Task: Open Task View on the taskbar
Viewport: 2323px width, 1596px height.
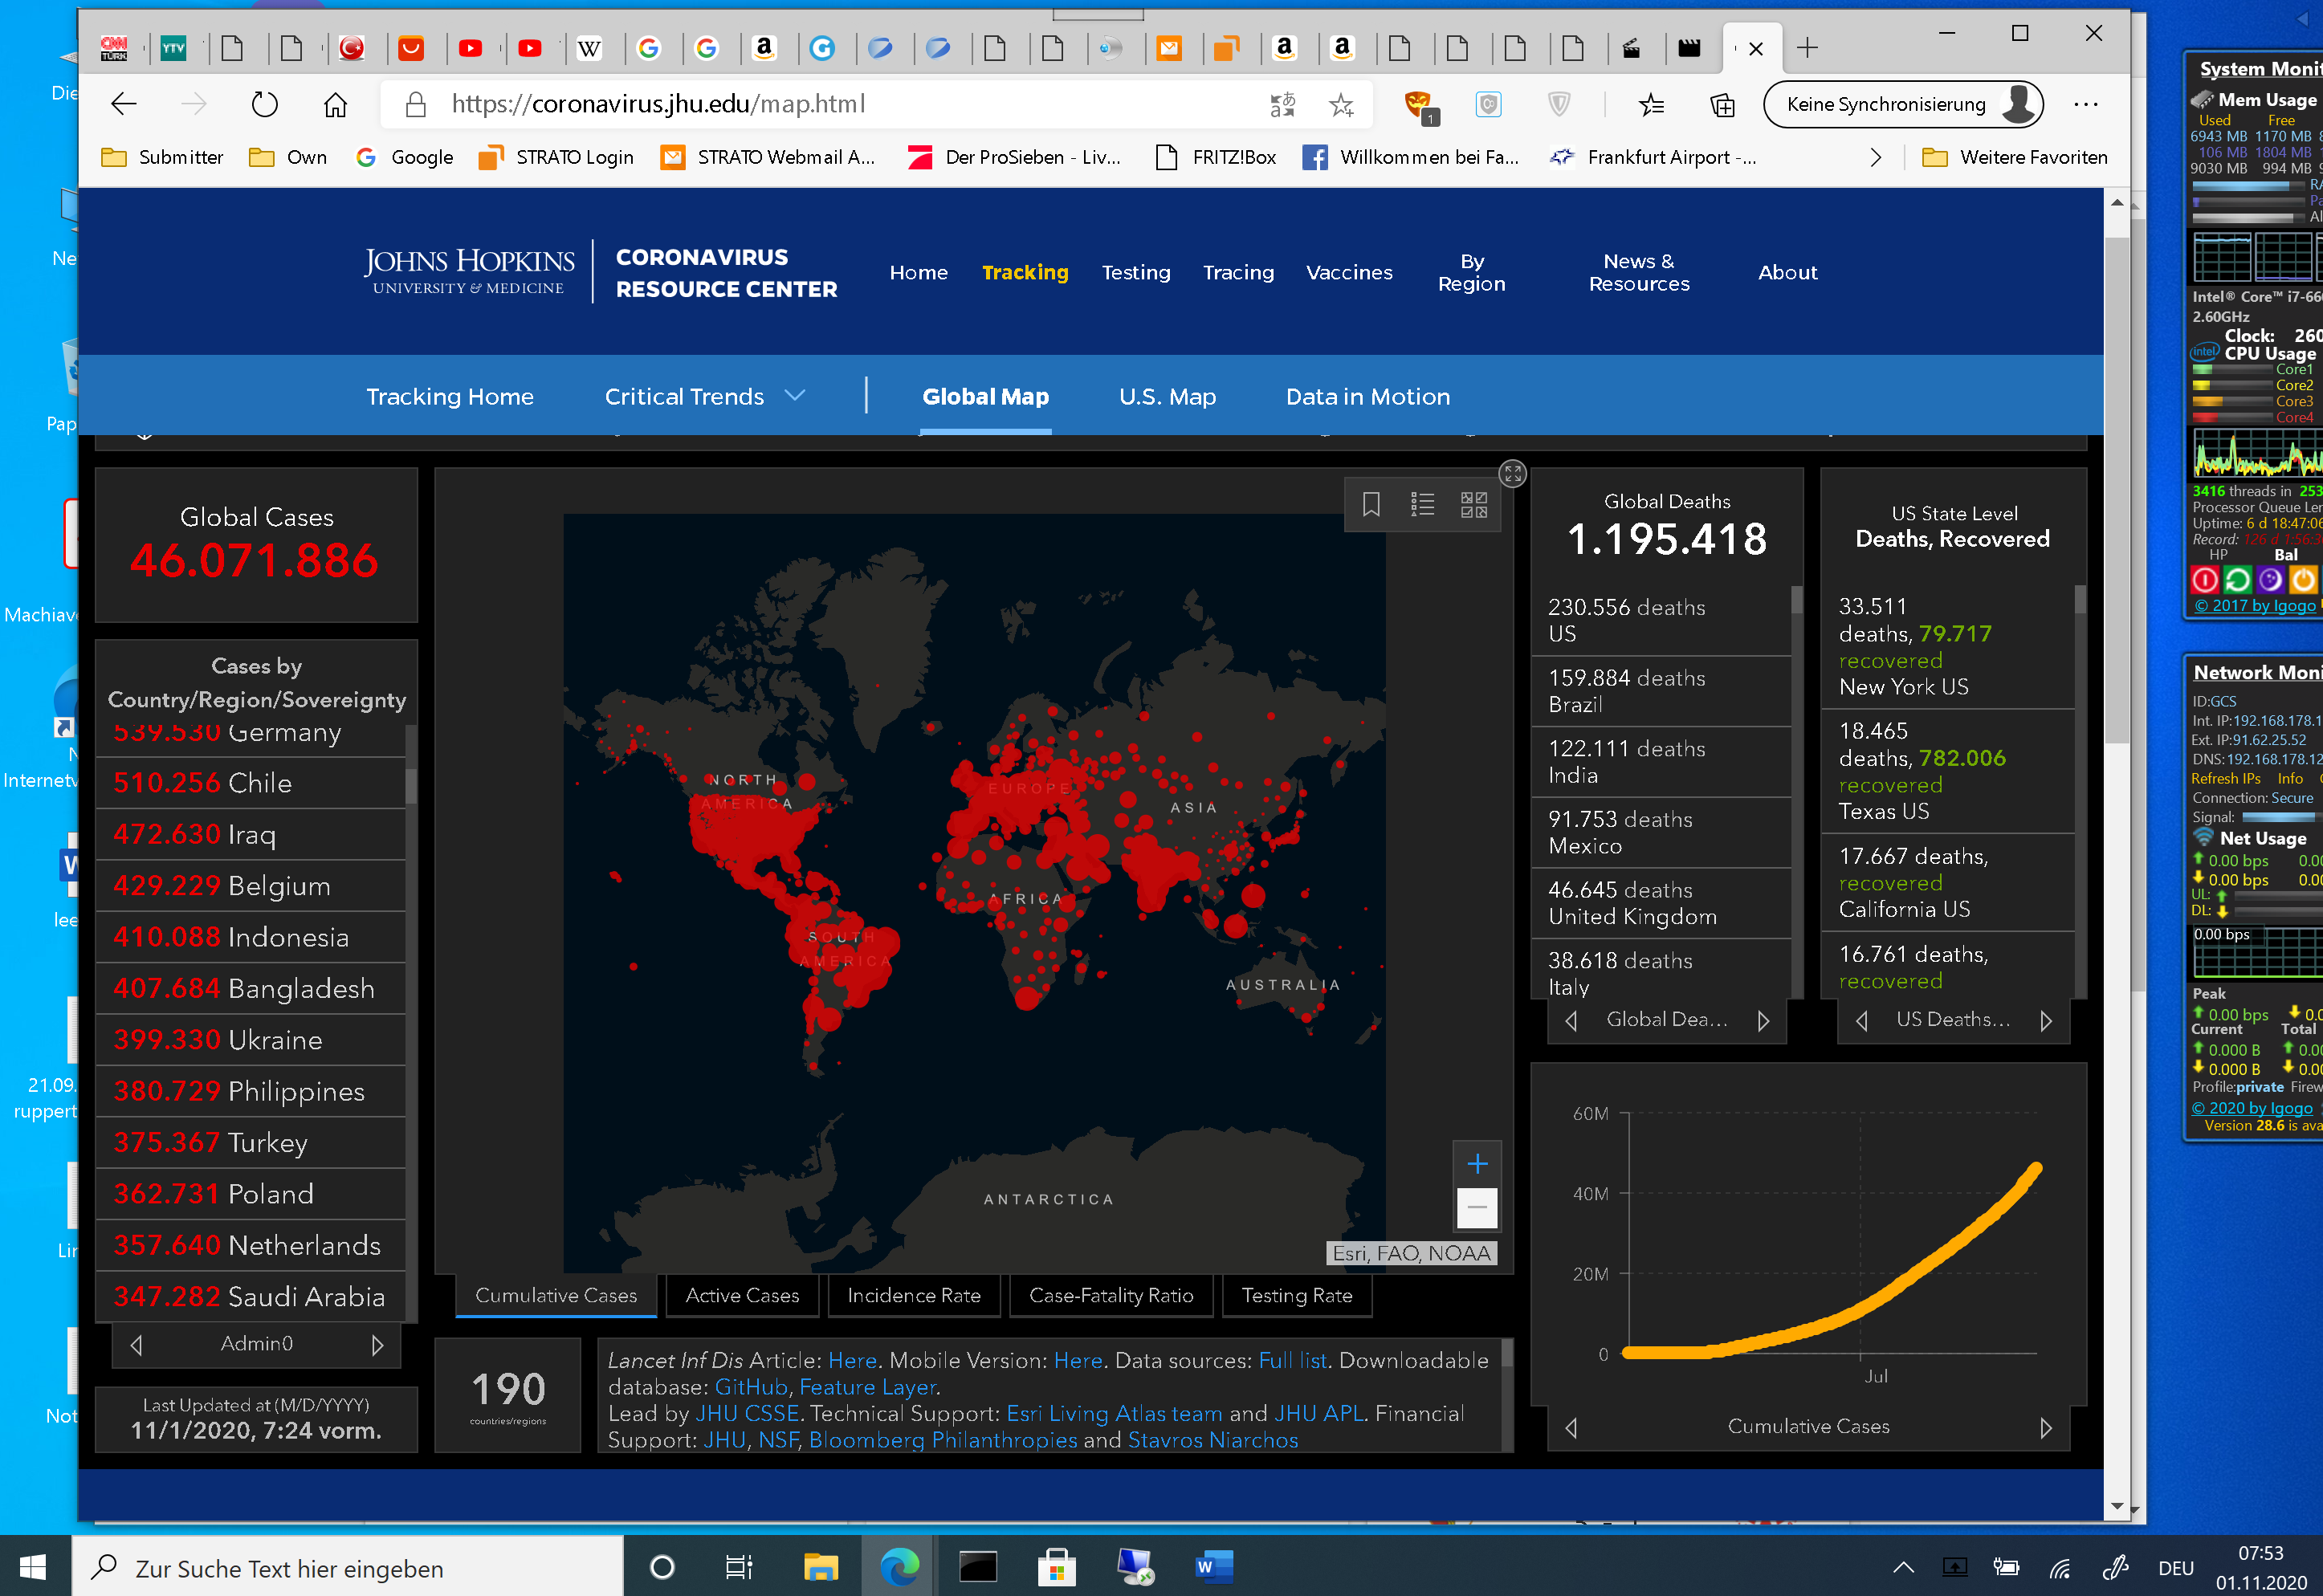Action: (738, 1567)
